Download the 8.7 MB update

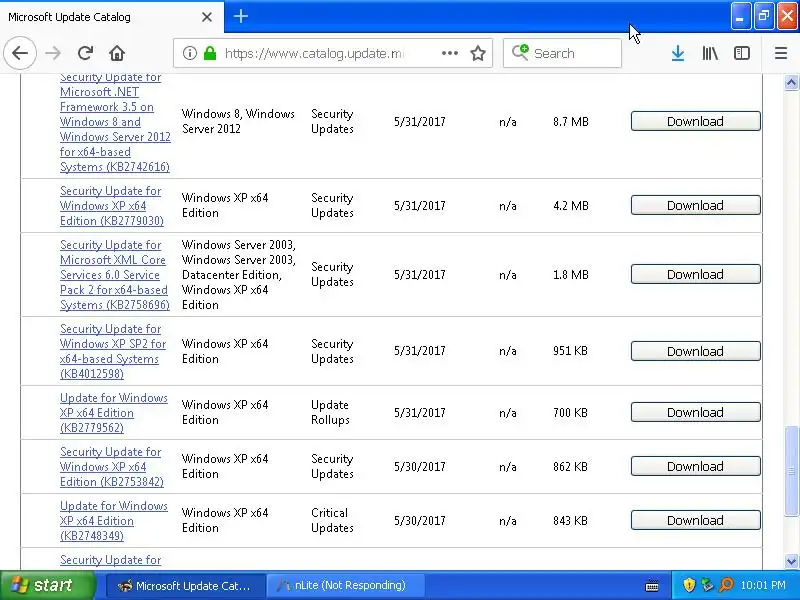point(695,121)
